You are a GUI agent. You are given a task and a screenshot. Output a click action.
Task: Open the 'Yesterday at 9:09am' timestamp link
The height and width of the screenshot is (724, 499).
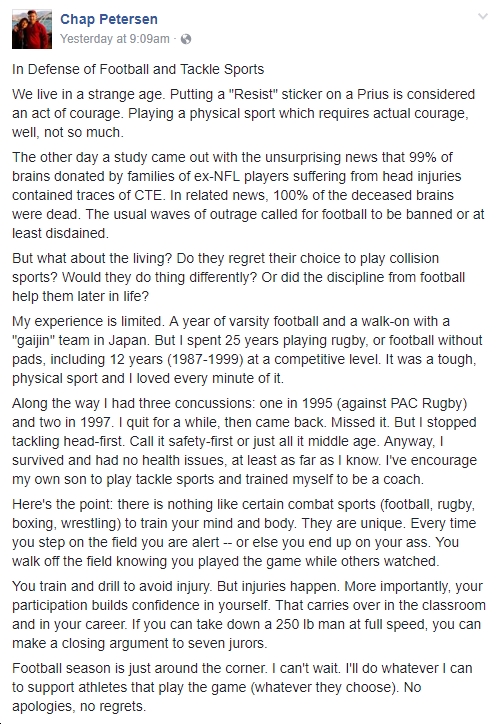point(115,39)
